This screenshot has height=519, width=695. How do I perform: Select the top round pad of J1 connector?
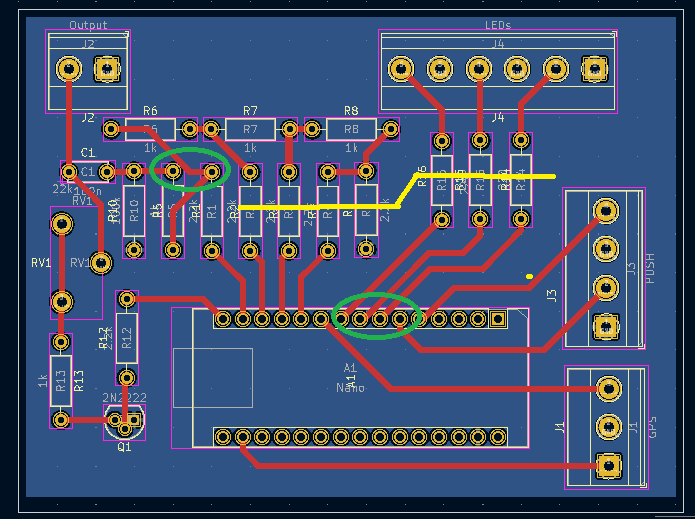coord(609,388)
